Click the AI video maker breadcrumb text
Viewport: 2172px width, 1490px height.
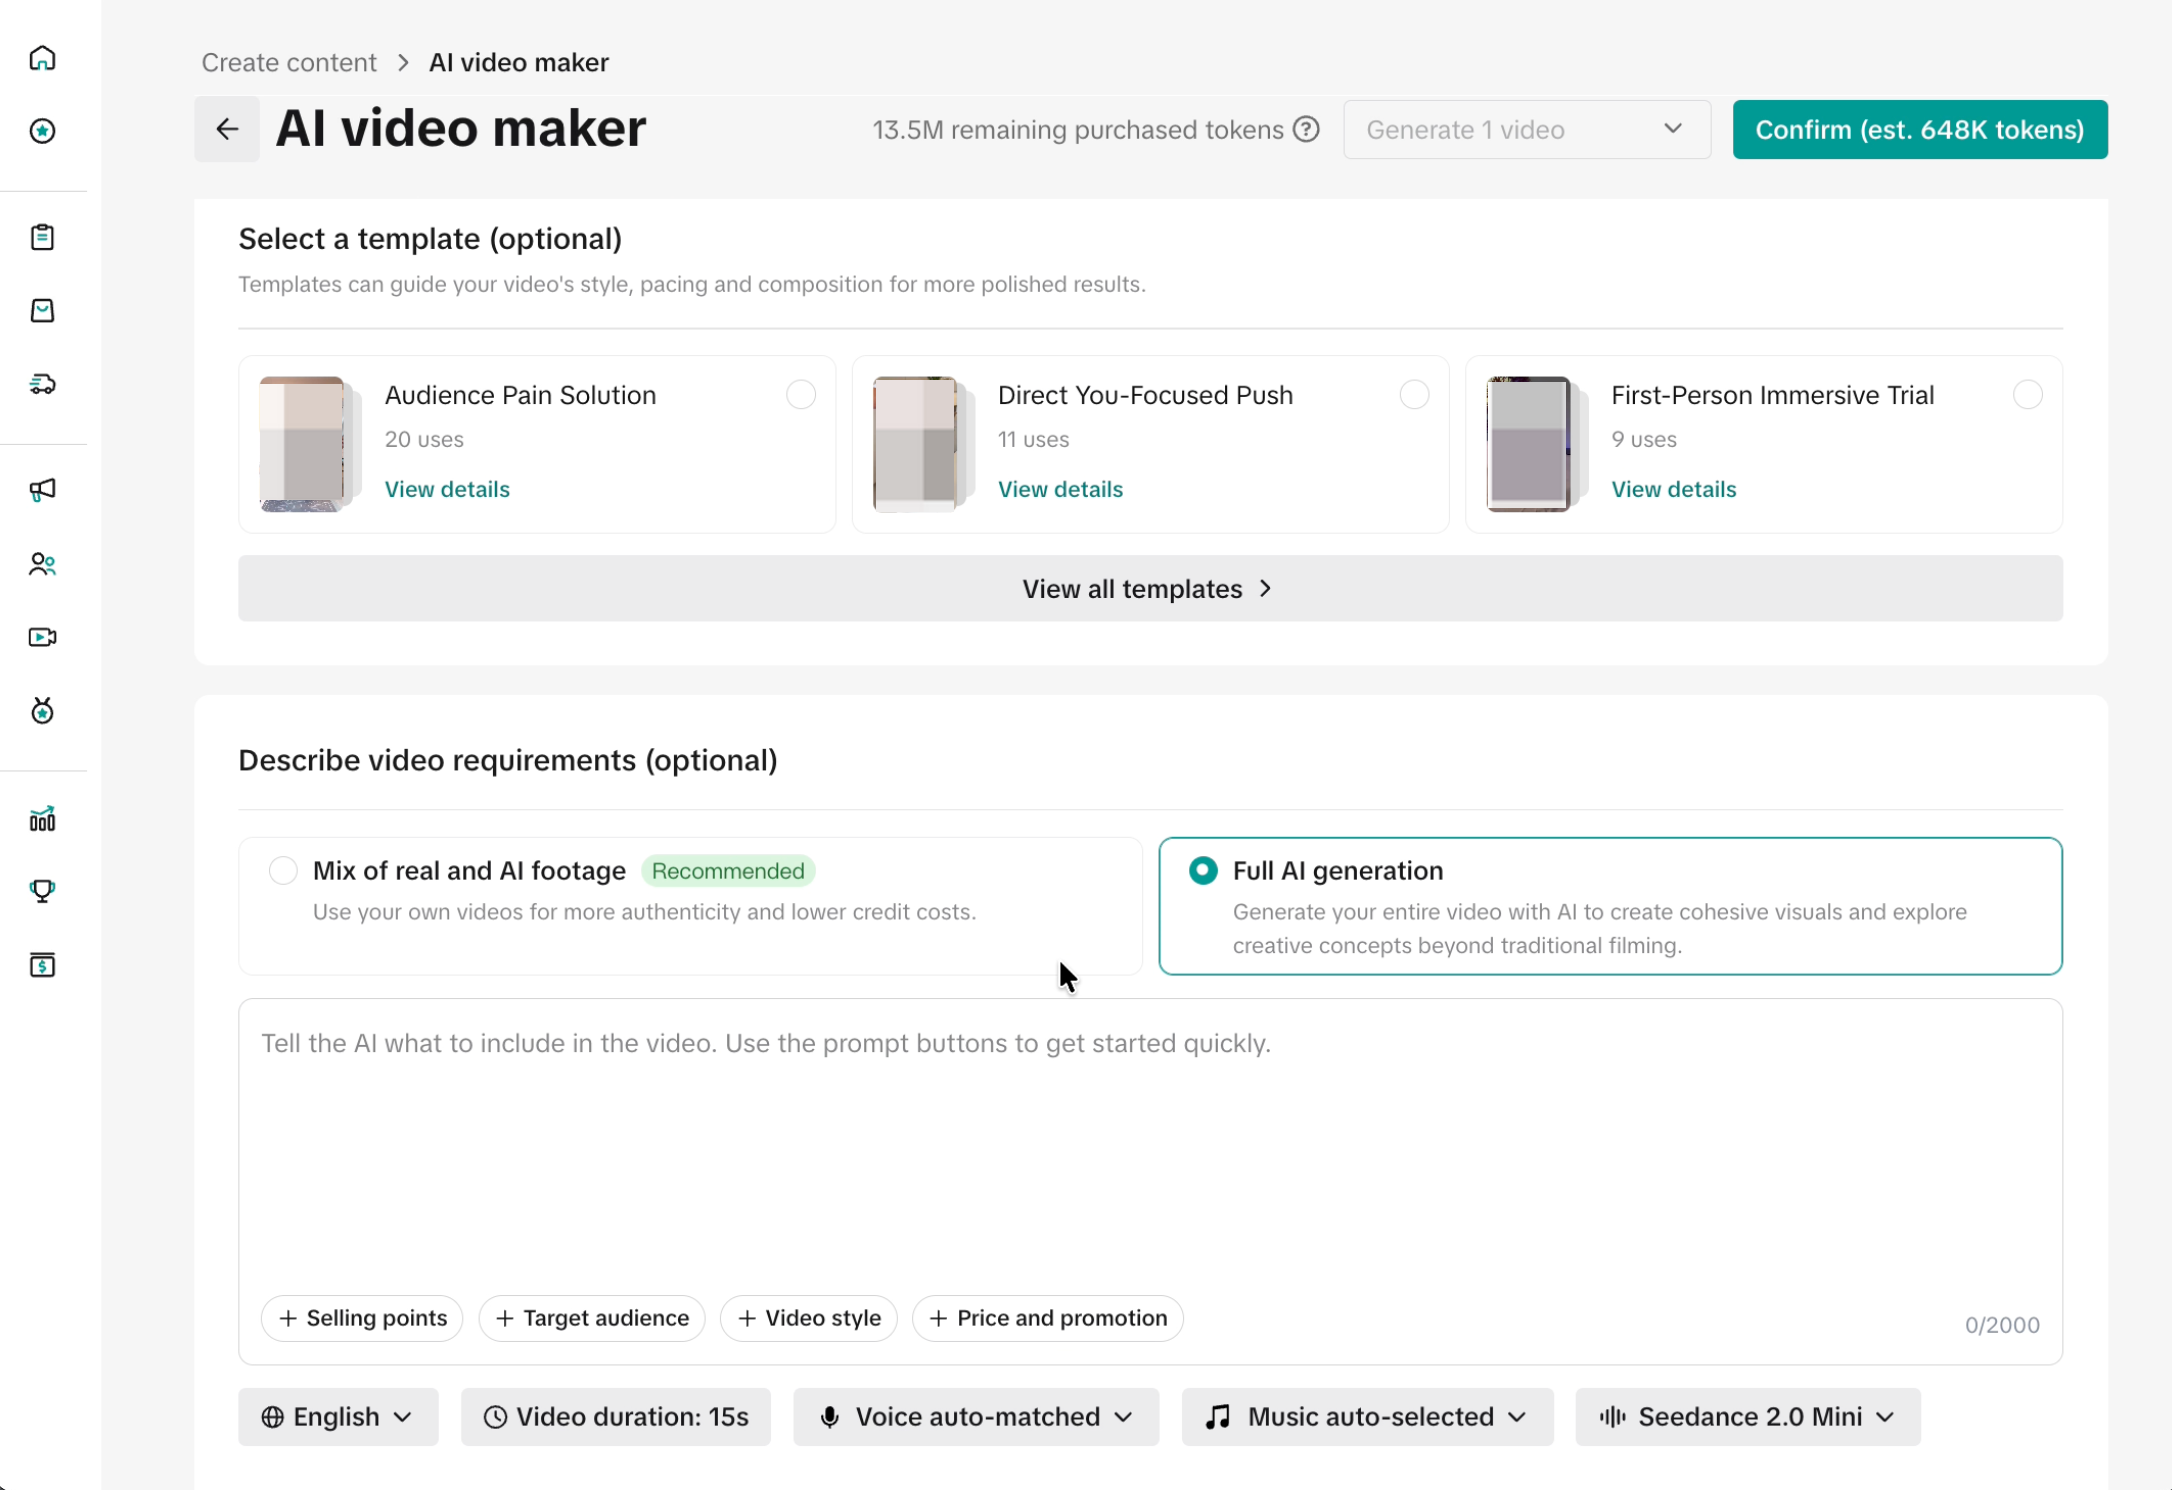tap(518, 62)
